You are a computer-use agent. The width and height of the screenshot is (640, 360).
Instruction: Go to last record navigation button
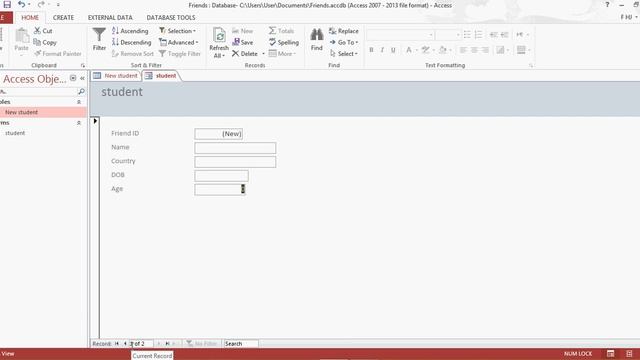(167, 344)
